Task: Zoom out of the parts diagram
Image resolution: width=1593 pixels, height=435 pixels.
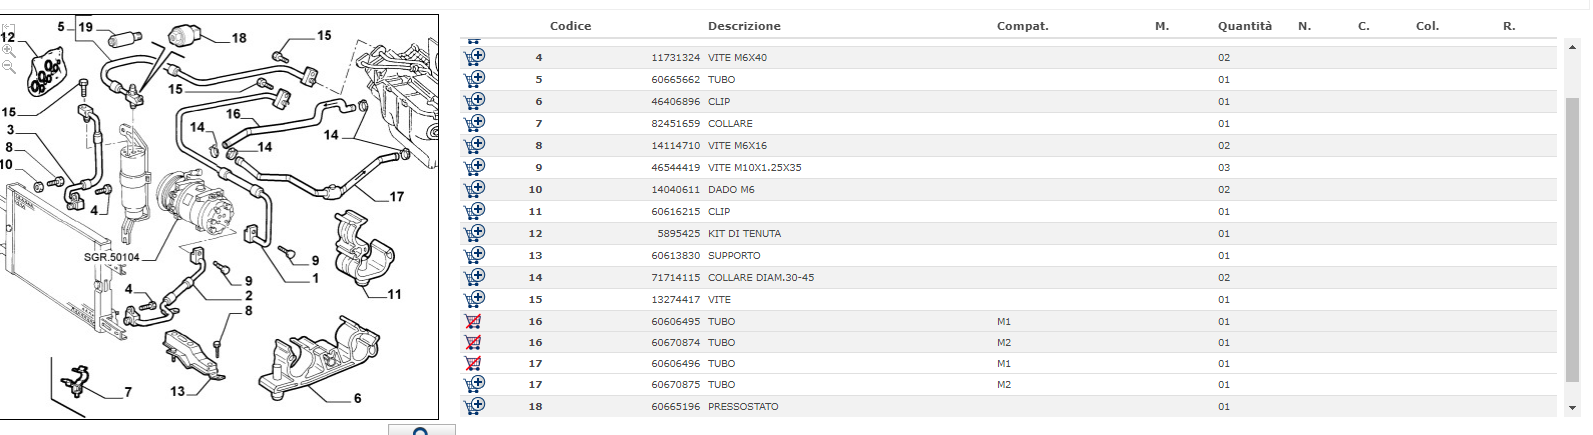Action: tap(7, 66)
